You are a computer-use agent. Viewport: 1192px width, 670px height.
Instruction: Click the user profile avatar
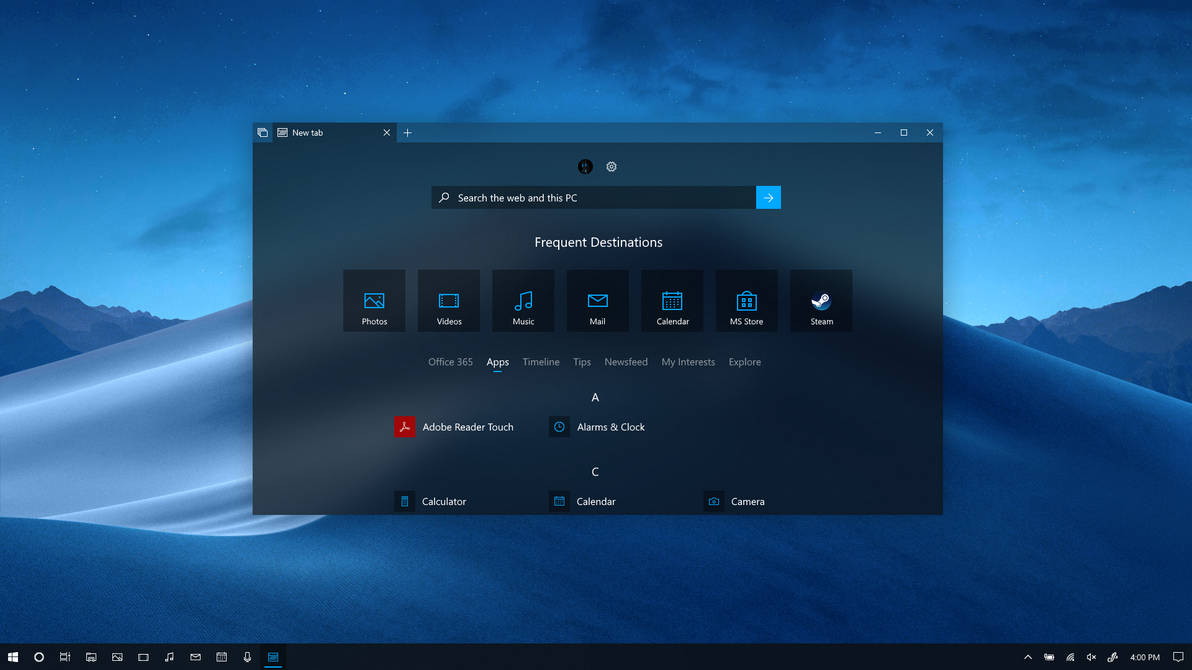point(584,166)
